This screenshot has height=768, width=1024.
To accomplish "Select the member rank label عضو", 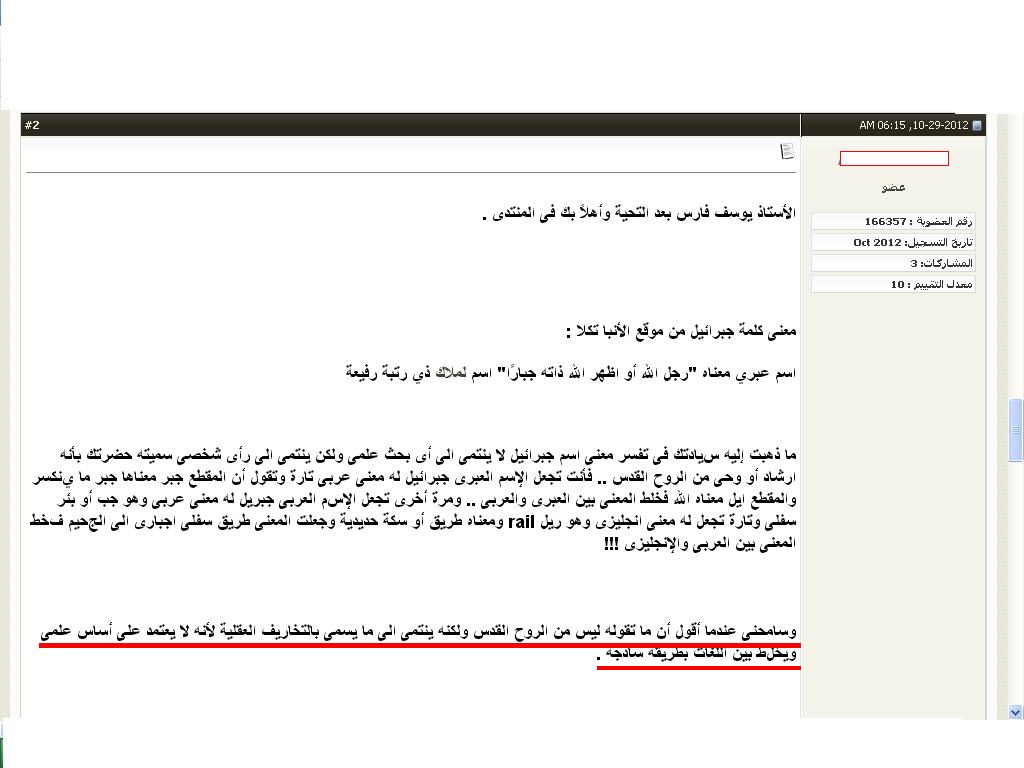I will (893, 187).
